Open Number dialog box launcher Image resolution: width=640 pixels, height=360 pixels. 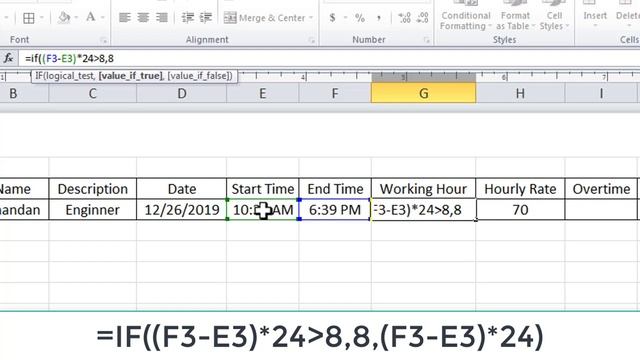(x=427, y=40)
